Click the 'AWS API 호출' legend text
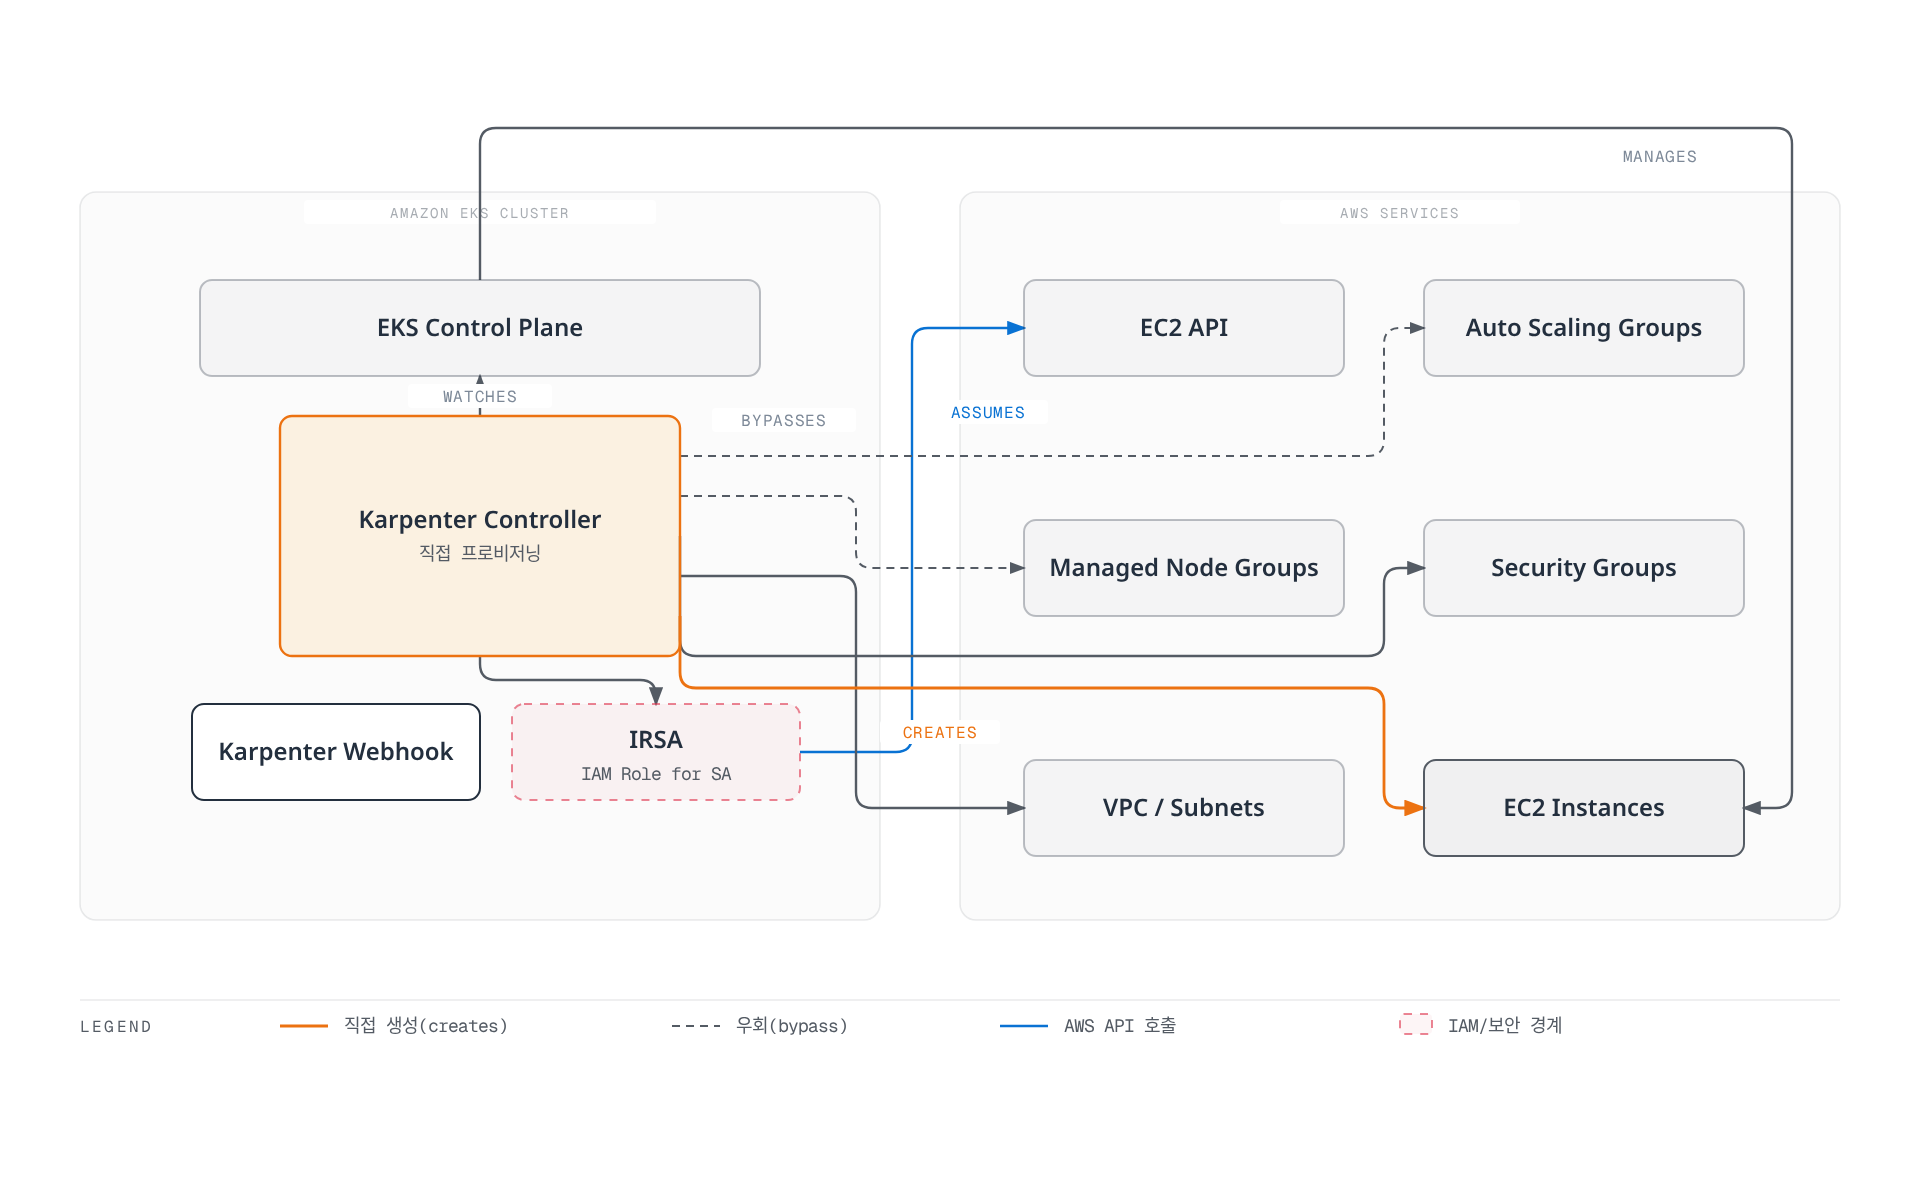This screenshot has height=1200, width=1920. [1120, 1026]
